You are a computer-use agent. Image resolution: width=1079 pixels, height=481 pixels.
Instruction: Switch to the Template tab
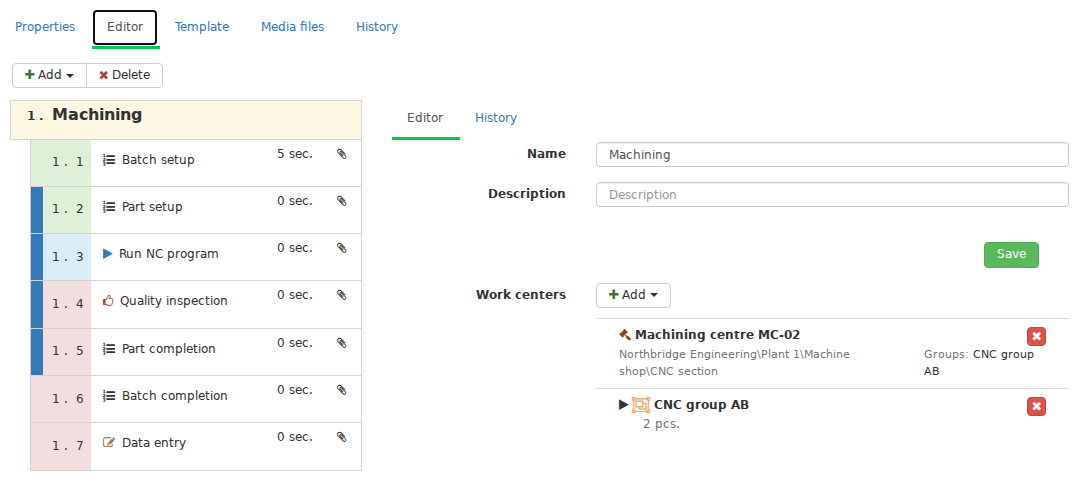[202, 27]
